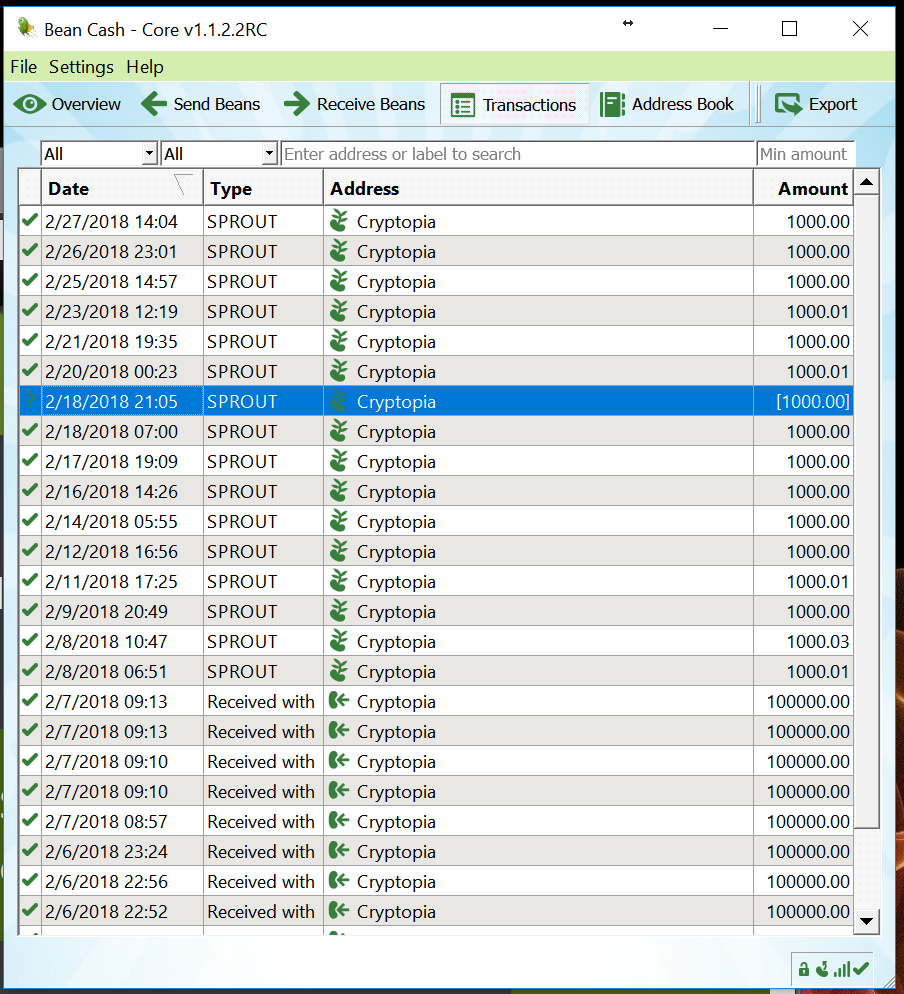Click the amount 1000.03
This screenshot has height=994, width=904.
[x=818, y=642]
